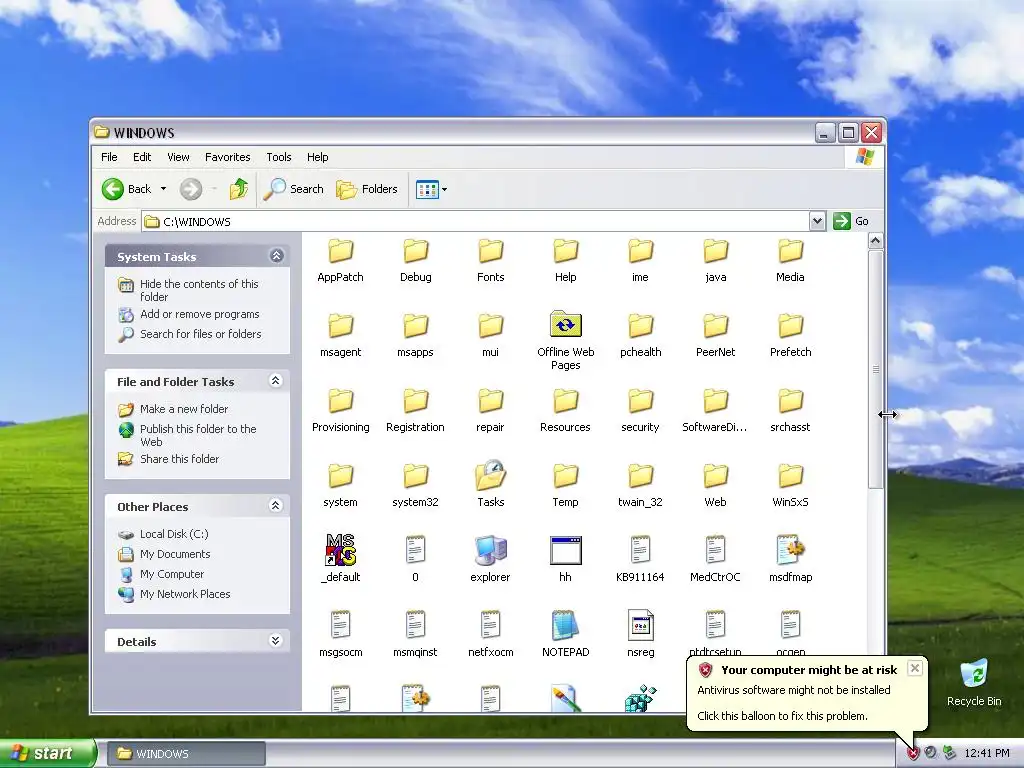This screenshot has width=1024, height=768.
Task: Select the explorer program icon
Action: [x=490, y=550]
